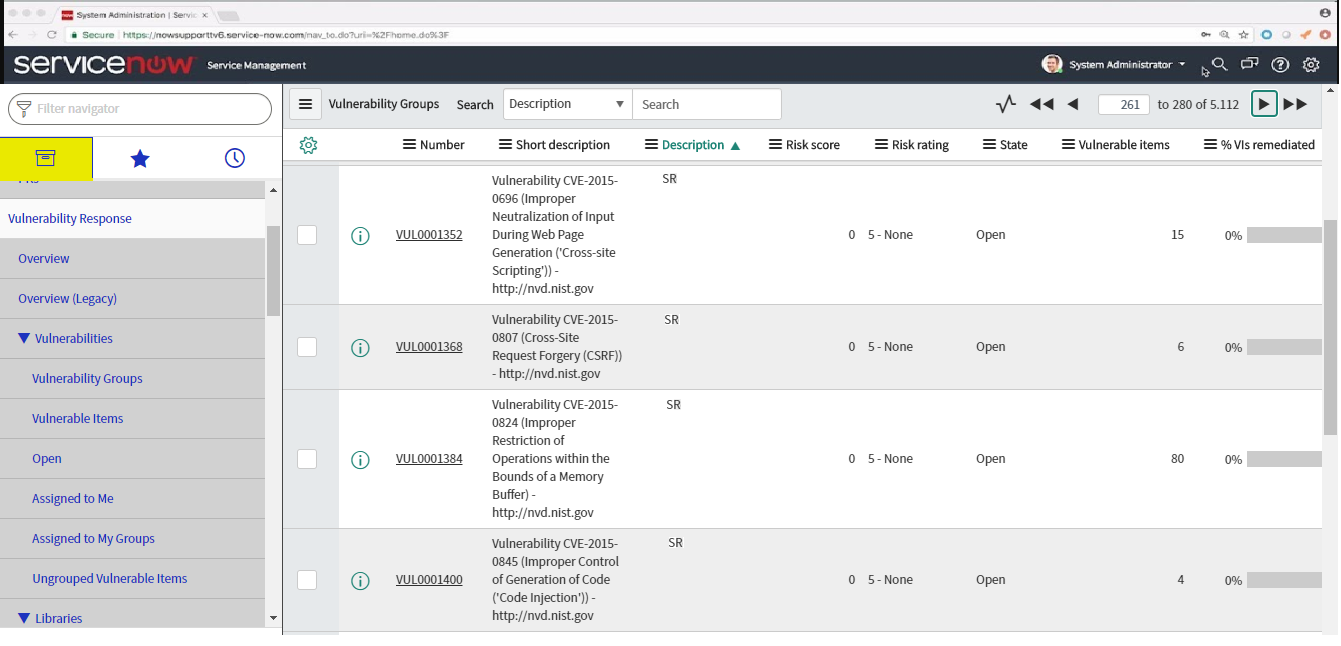Image resolution: width=1341 pixels, height=646 pixels.
Task: Click the list personalization gear icon
Action: 309,145
